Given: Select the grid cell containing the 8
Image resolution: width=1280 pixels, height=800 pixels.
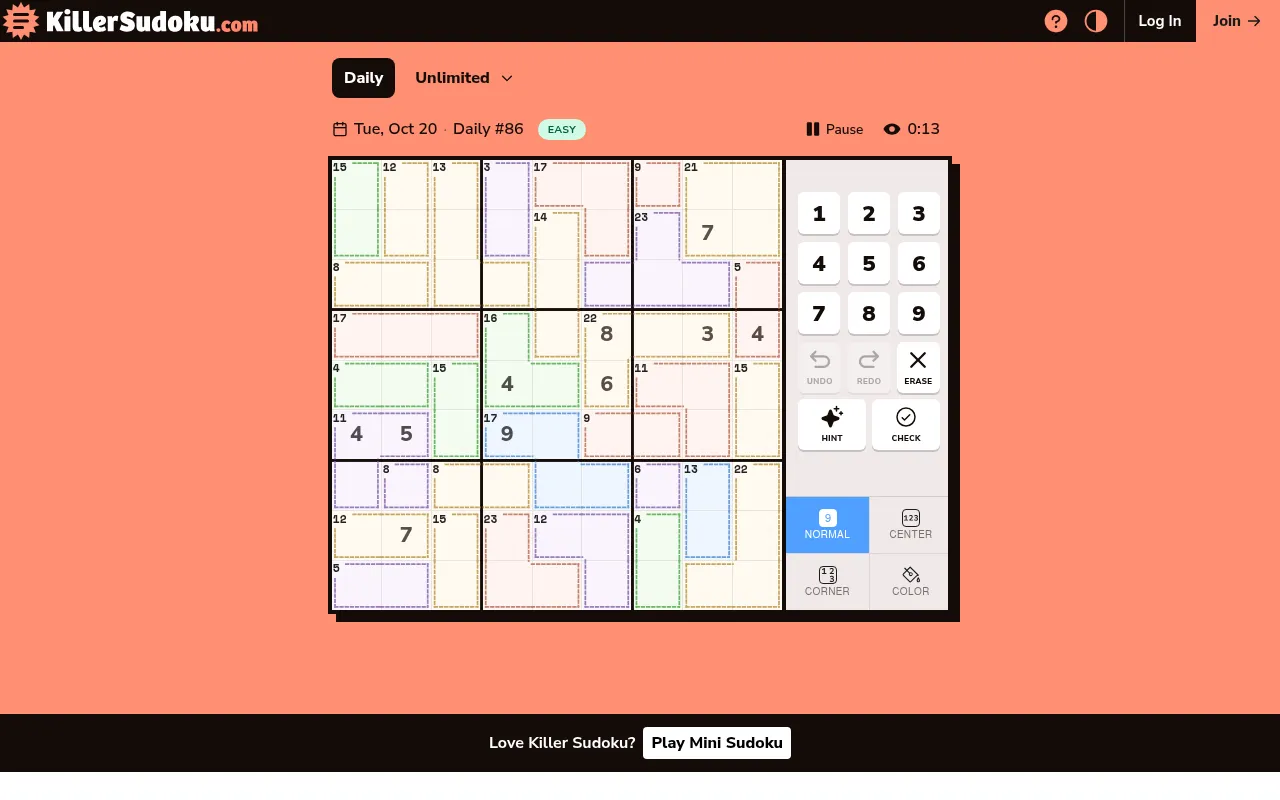Looking at the screenshot, I should click(607, 334).
